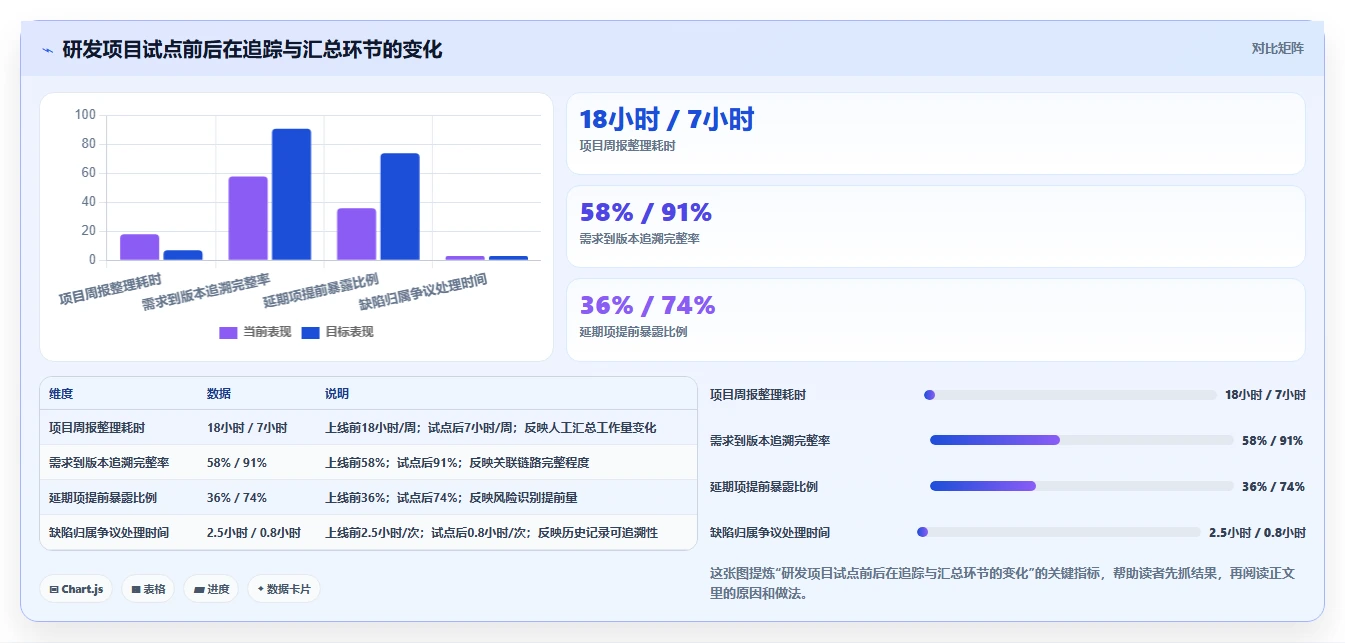This screenshot has width=1345, height=643.
Task: Click table cell 上线前58%；试点后91%
Action: (457, 462)
